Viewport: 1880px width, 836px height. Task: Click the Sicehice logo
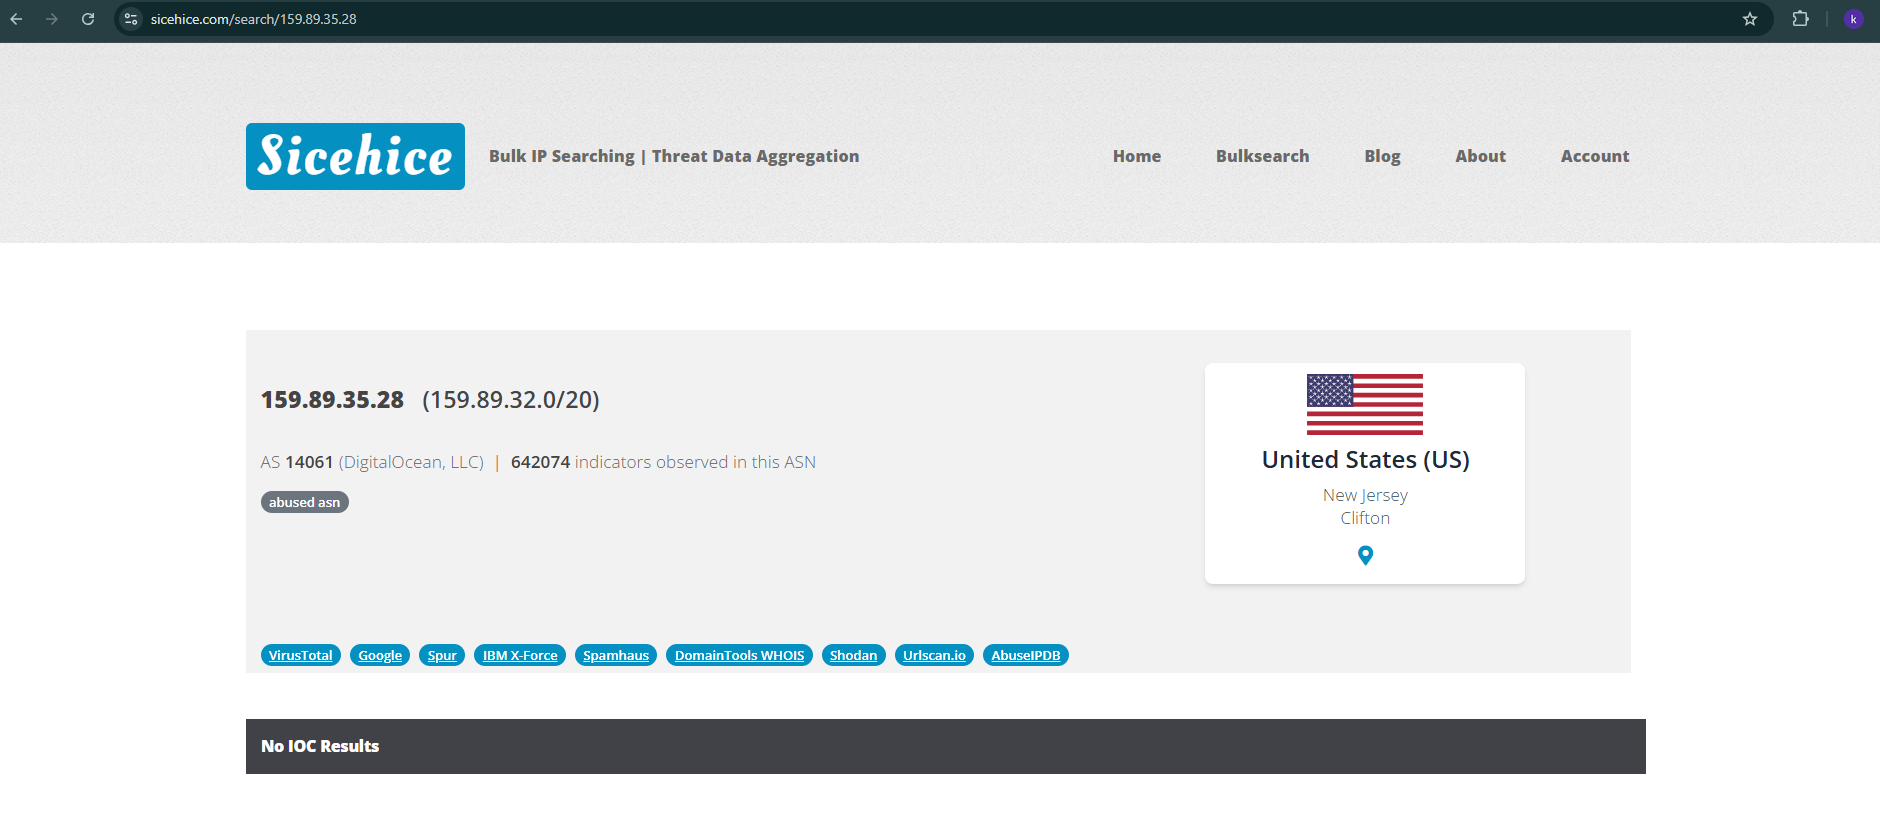click(355, 156)
